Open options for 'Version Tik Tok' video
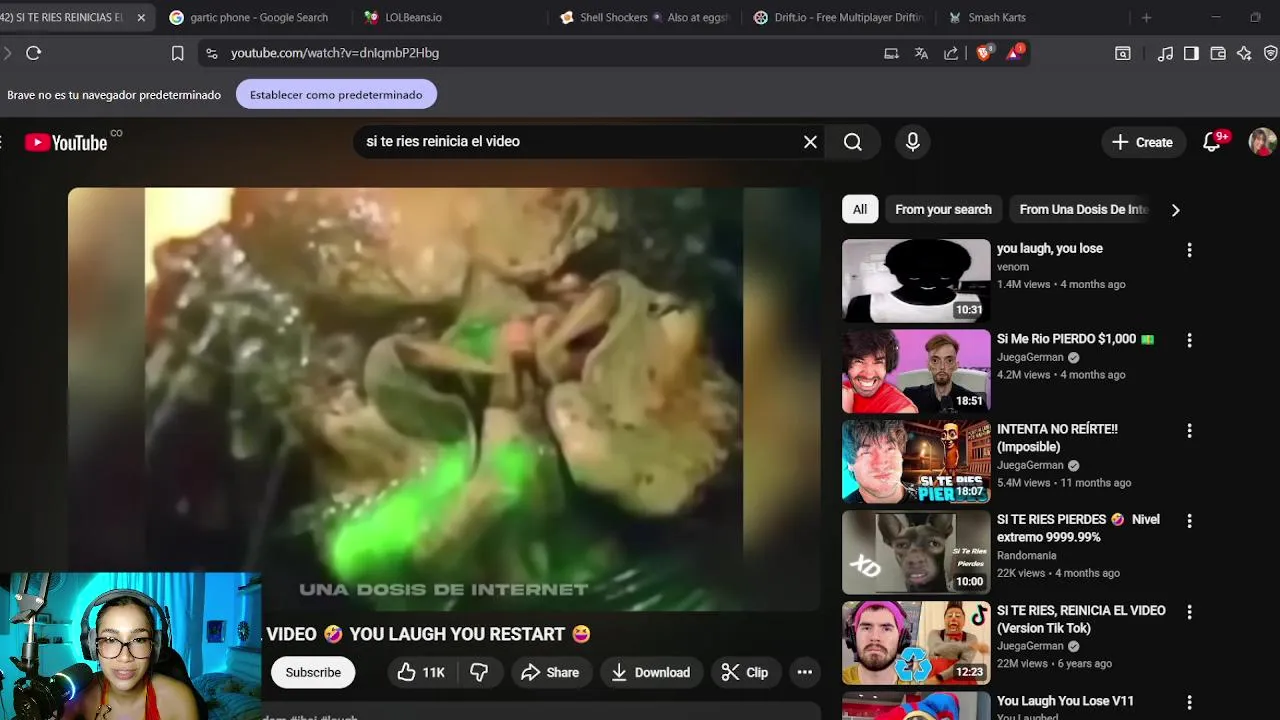1280x720 pixels. click(x=1189, y=611)
